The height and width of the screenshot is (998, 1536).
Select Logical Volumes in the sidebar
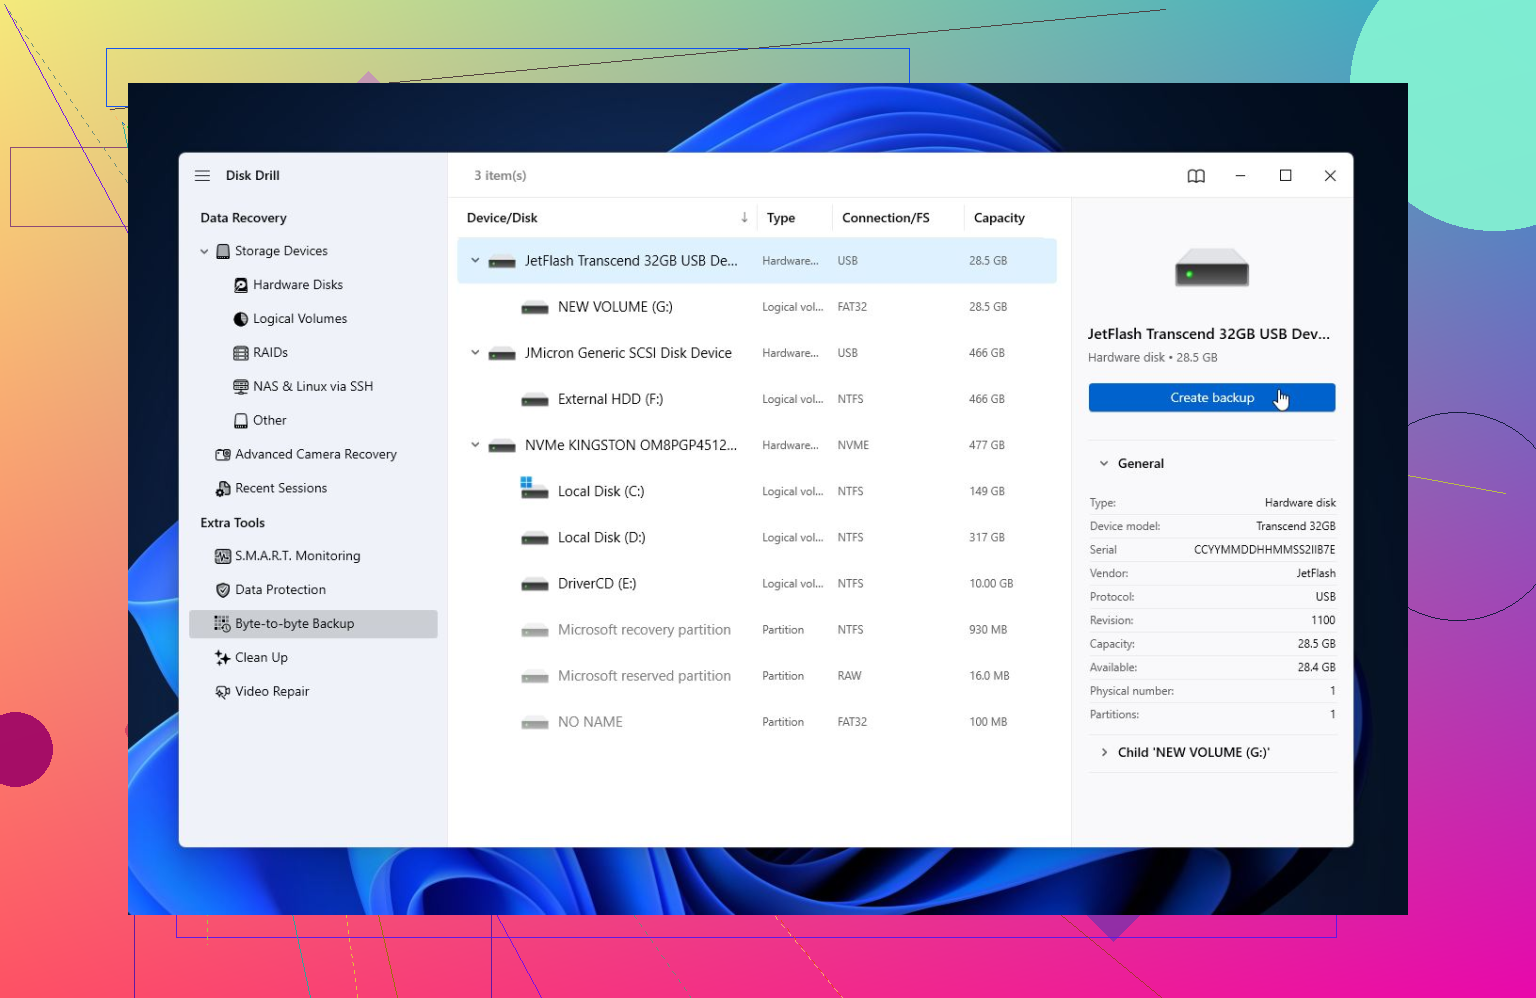[300, 319]
